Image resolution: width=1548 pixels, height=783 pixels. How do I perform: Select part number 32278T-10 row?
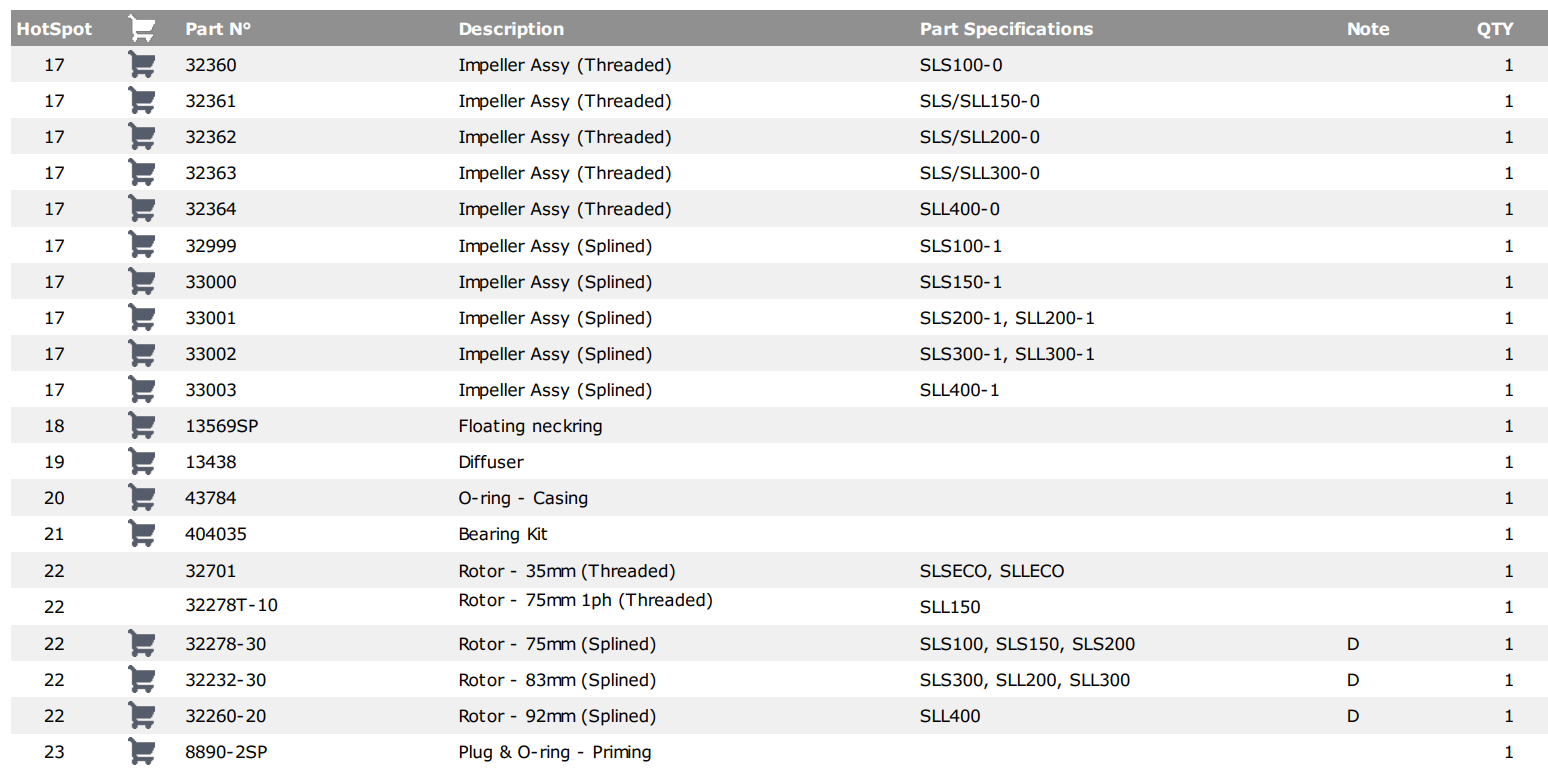tap(779, 607)
